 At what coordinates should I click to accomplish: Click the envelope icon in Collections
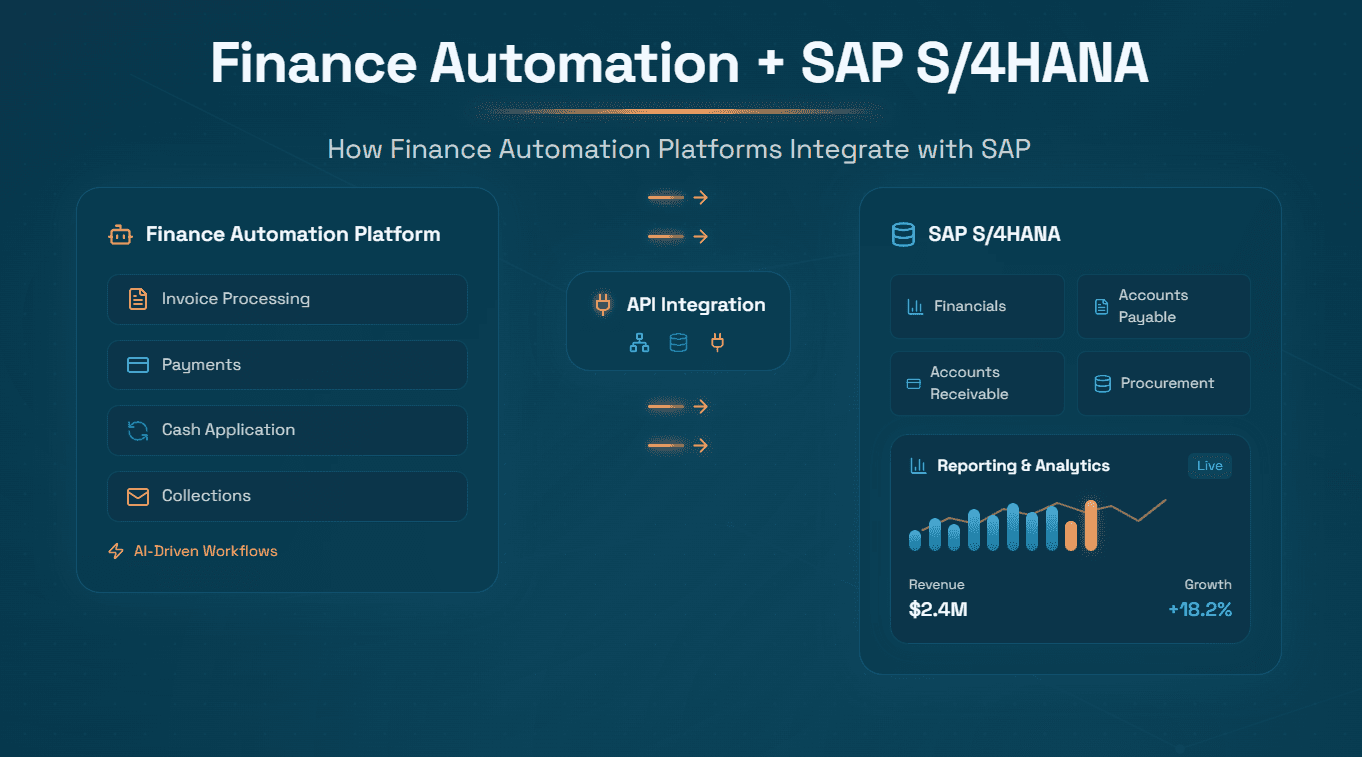[138, 496]
